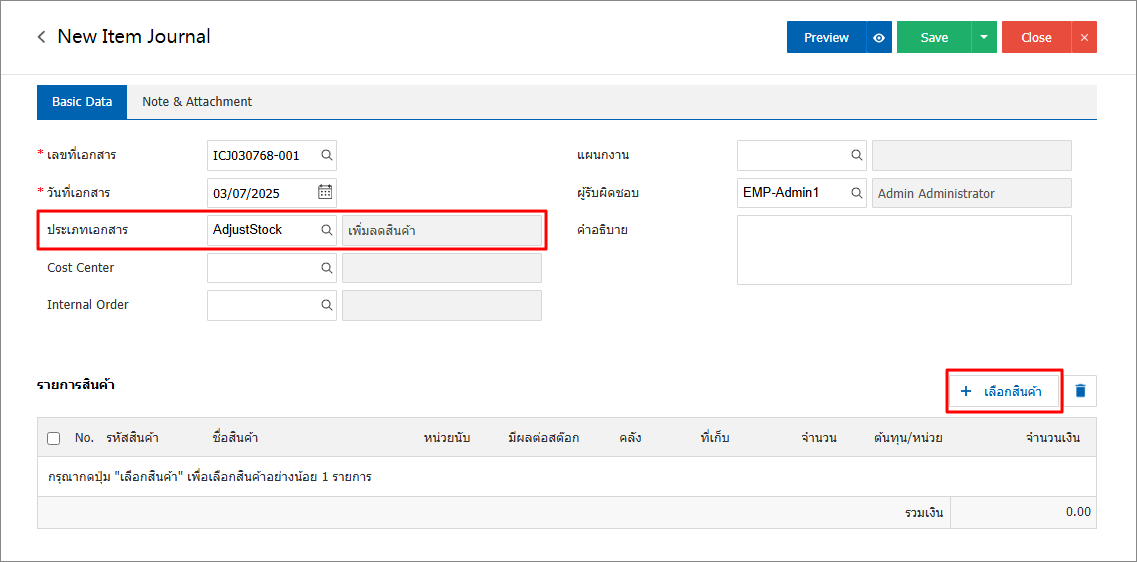Image resolution: width=1137 pixels, height=562 pixels.
Task: Click search icon in แผนกงาน department field
Action: tap(856, 155)
